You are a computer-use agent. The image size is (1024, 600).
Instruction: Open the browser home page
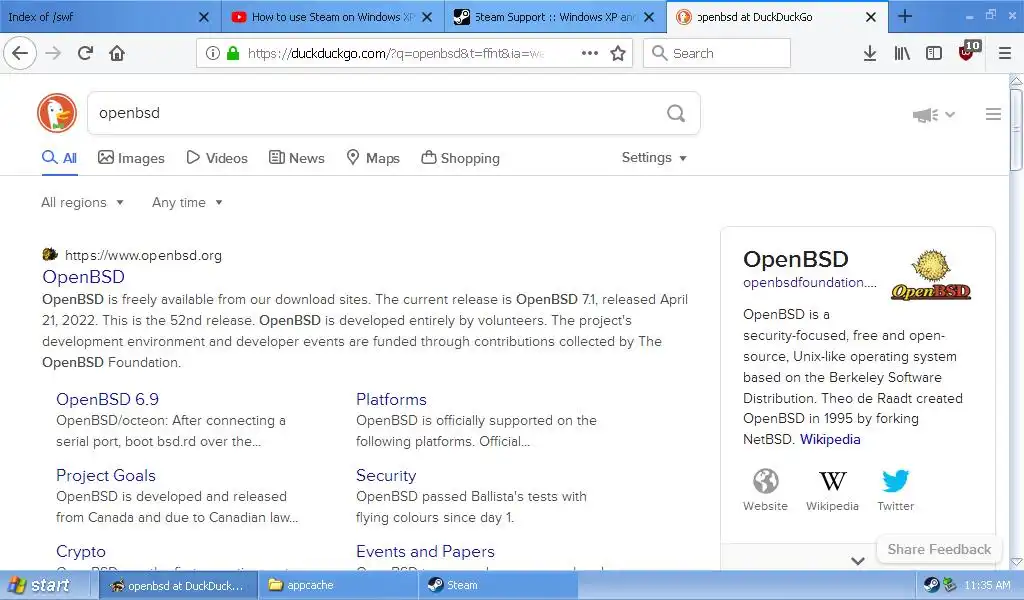(117, 53)
